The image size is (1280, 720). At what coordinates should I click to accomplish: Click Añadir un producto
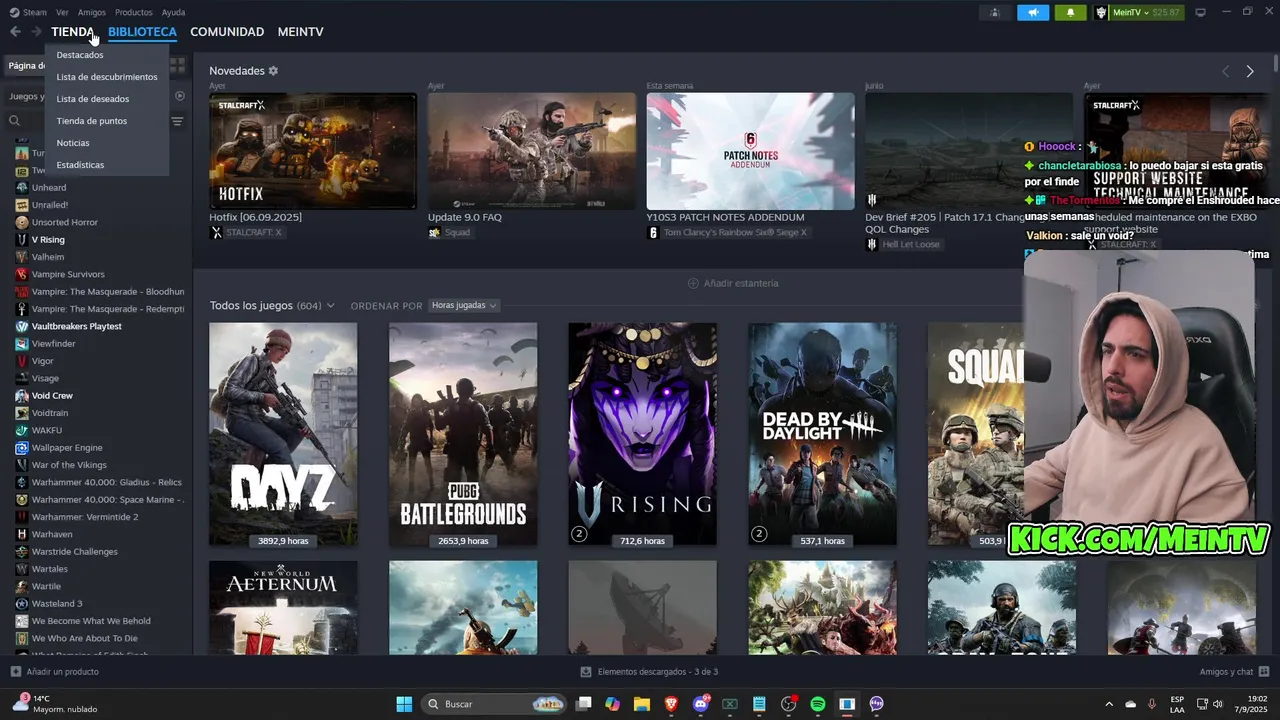55,671
